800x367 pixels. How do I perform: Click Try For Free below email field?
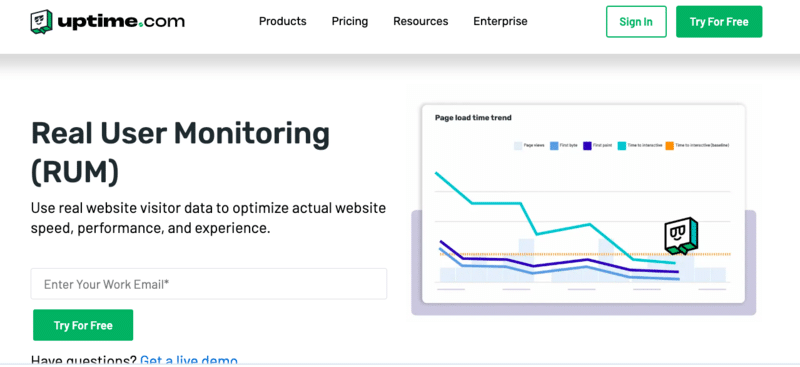pos(83,325)
